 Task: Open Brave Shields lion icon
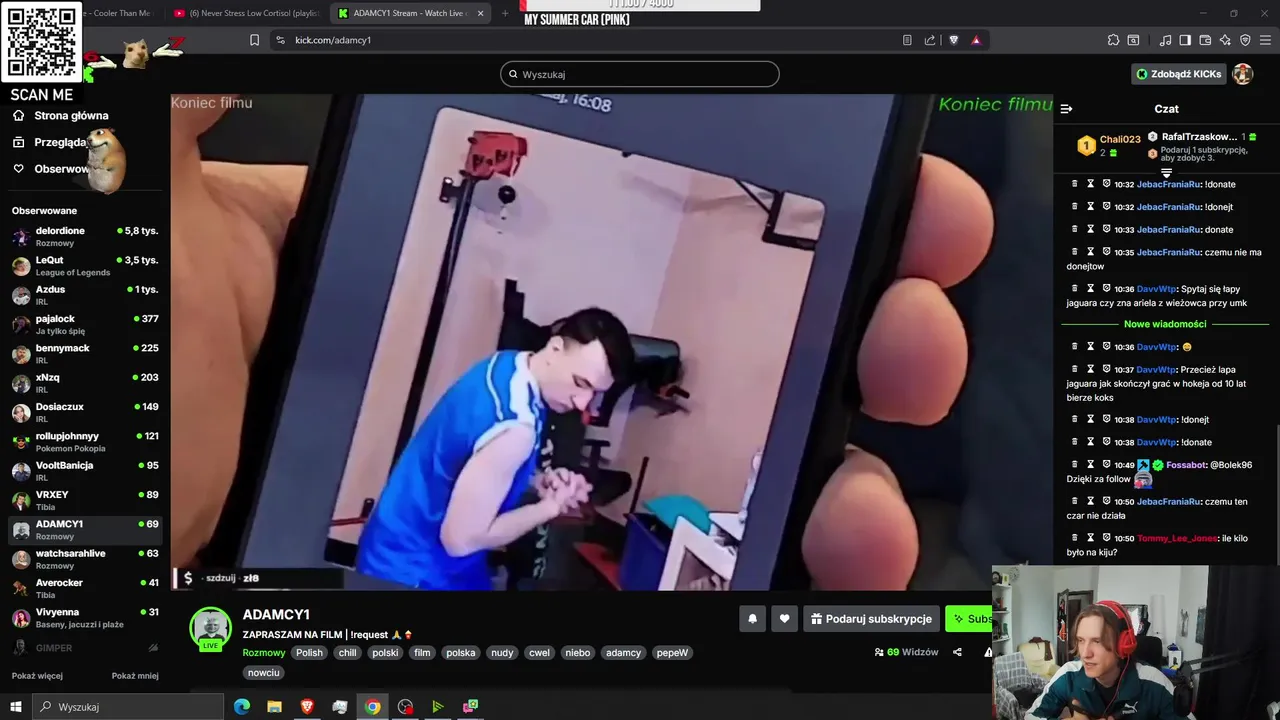(953, 40)
